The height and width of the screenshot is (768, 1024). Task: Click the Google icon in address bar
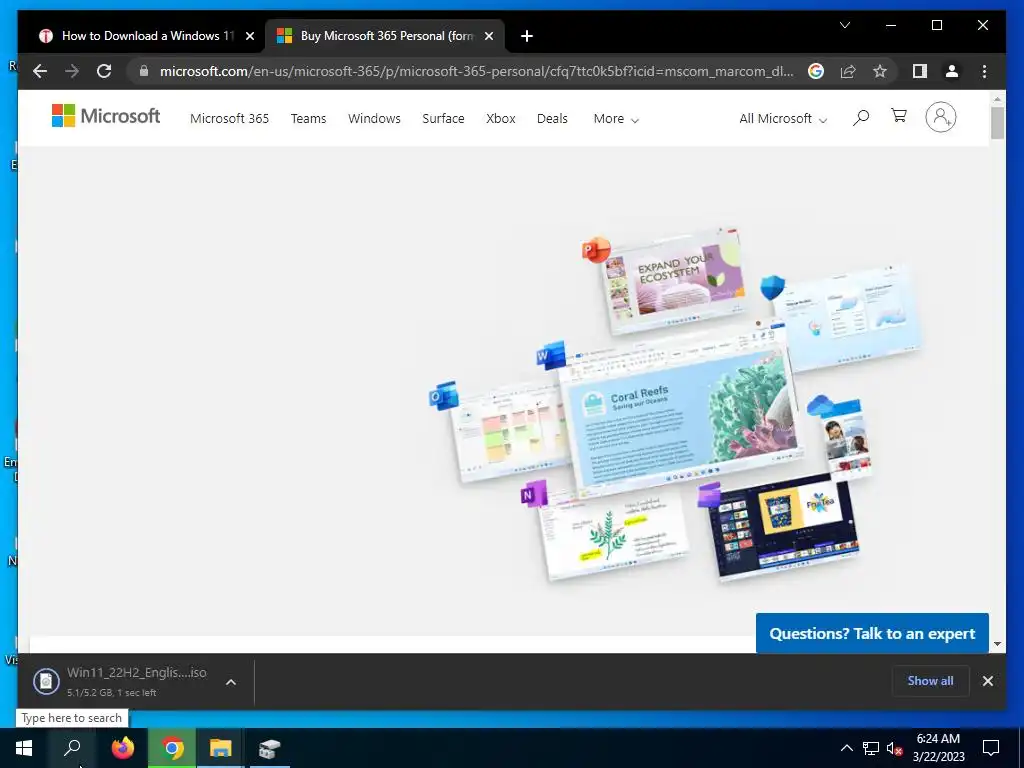(x=816, y=71)
